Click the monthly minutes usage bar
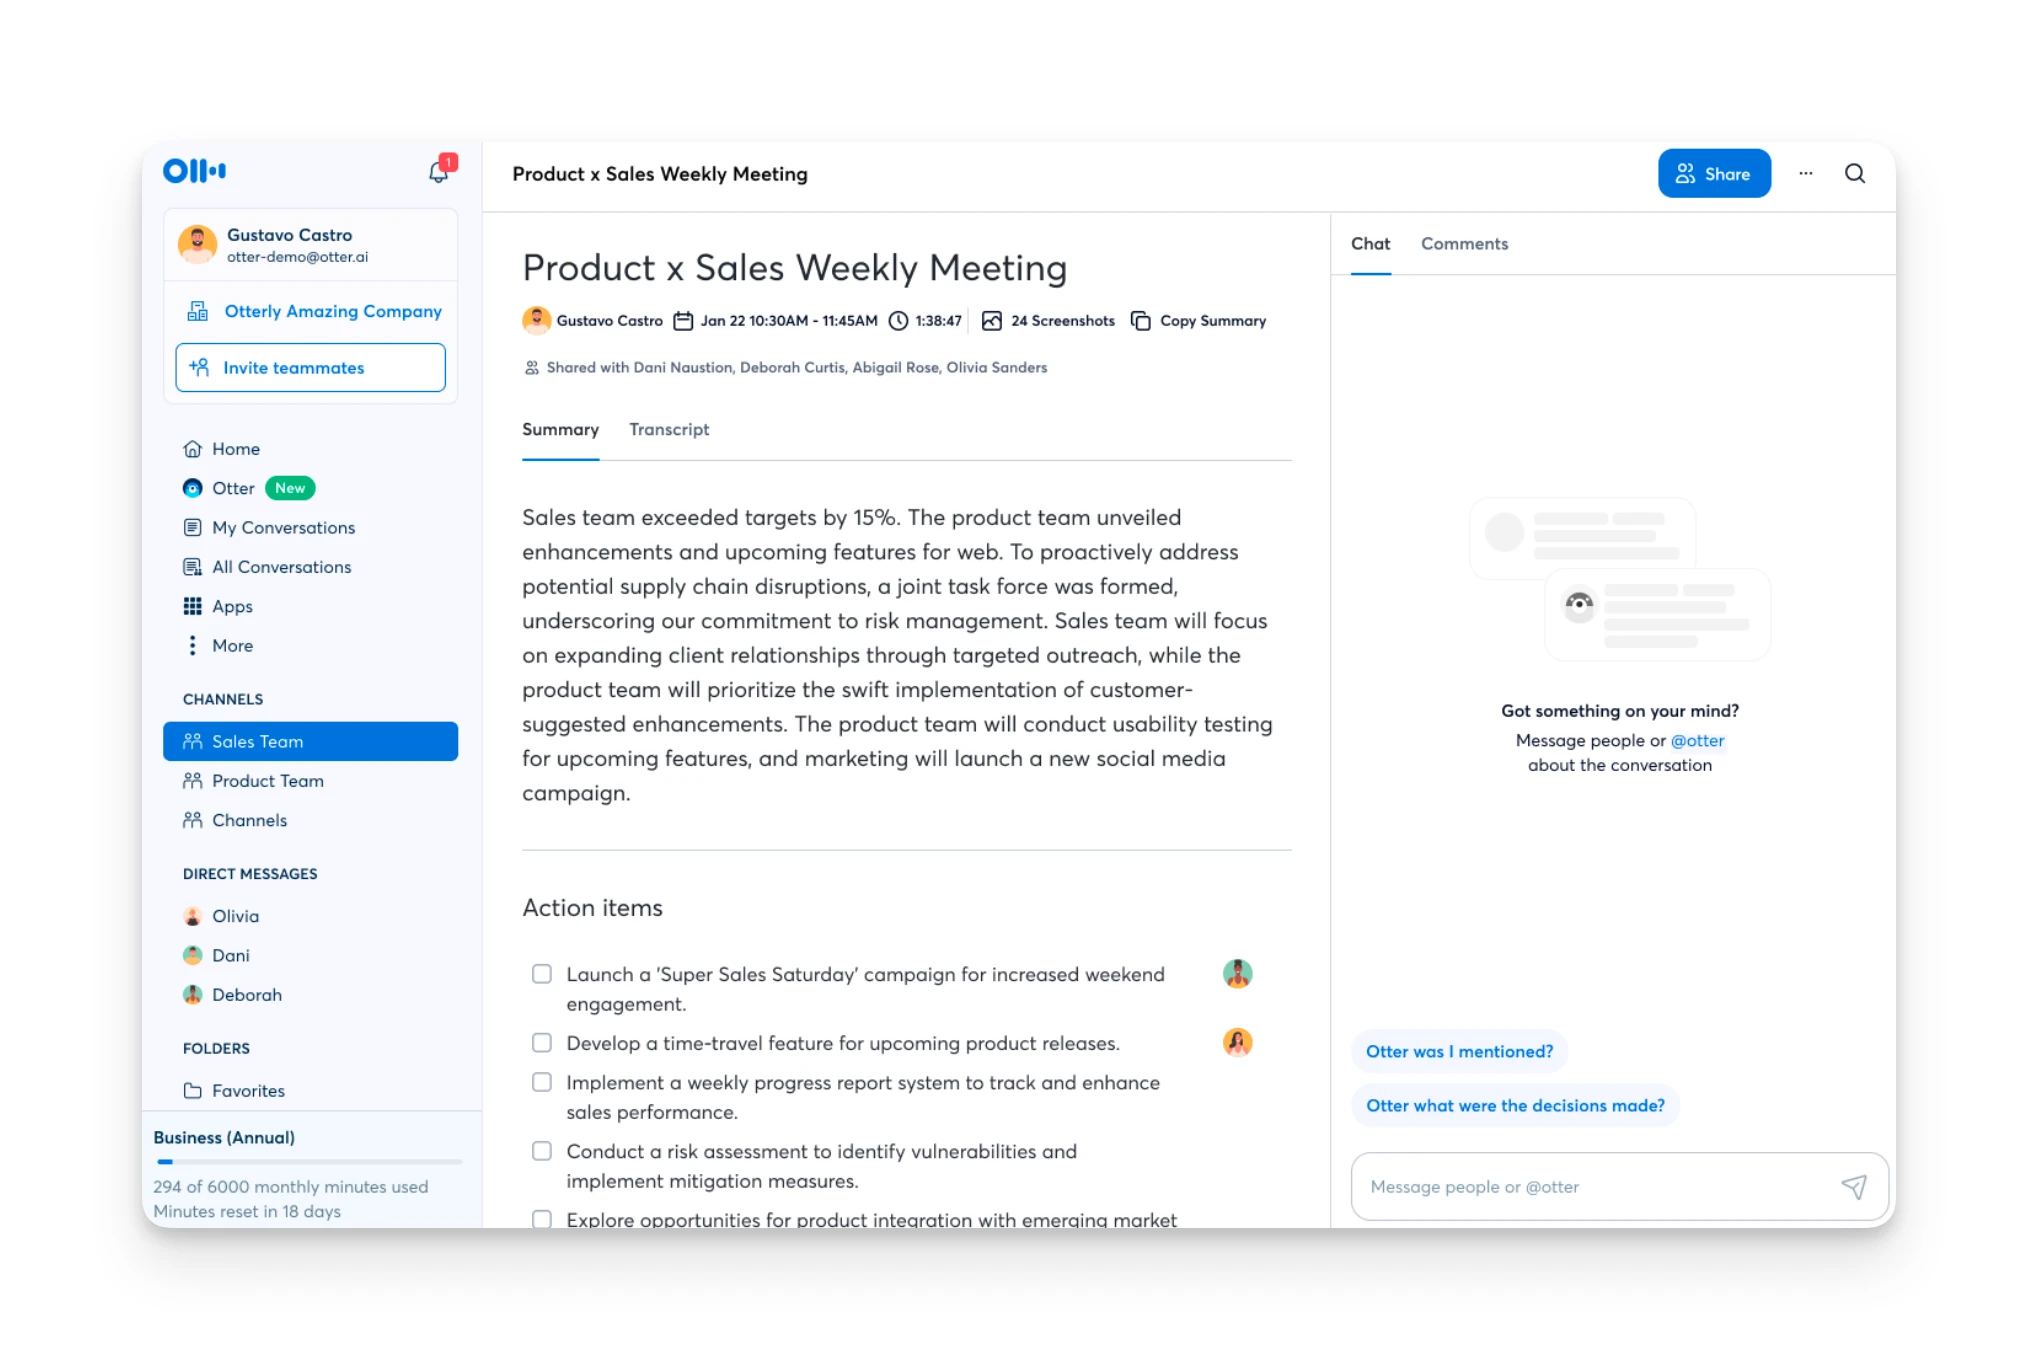 click(x=309, y=1162)
